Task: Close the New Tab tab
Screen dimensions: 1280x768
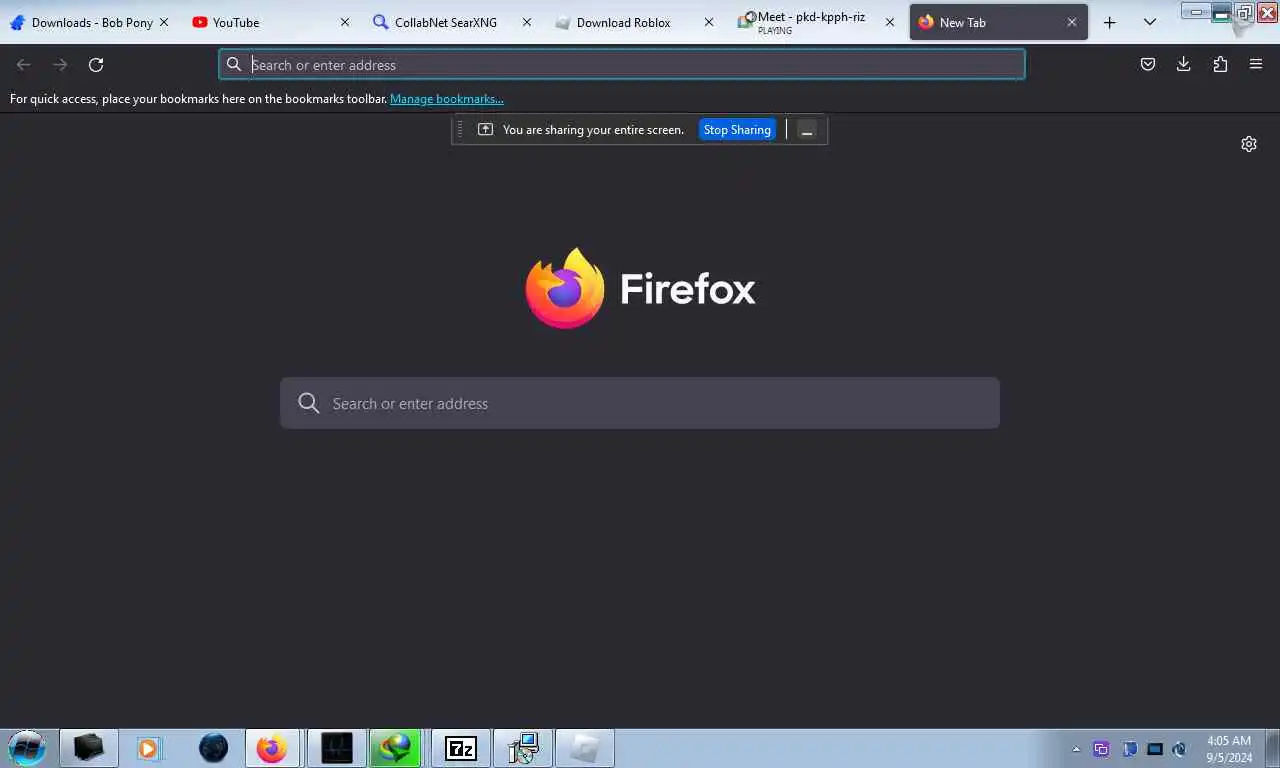Action: tap(1072, 22)
